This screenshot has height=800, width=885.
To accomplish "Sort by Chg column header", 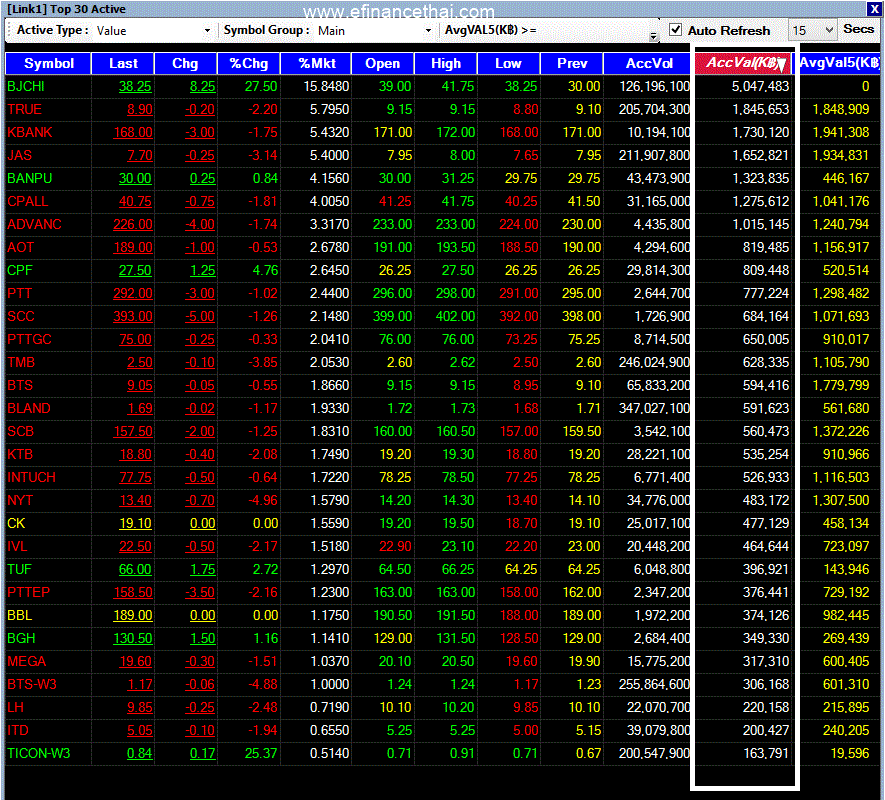I will [x=185, y=63].
